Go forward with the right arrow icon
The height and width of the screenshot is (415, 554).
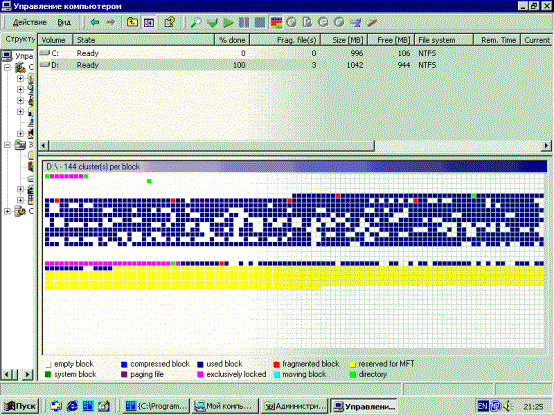[111, 23]
